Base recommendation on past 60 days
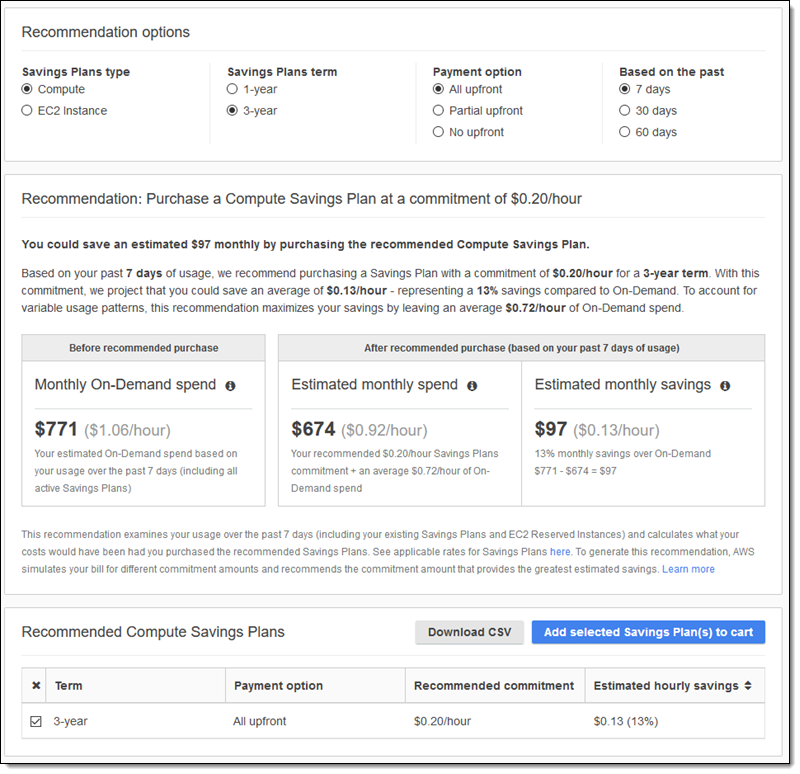 625,132
